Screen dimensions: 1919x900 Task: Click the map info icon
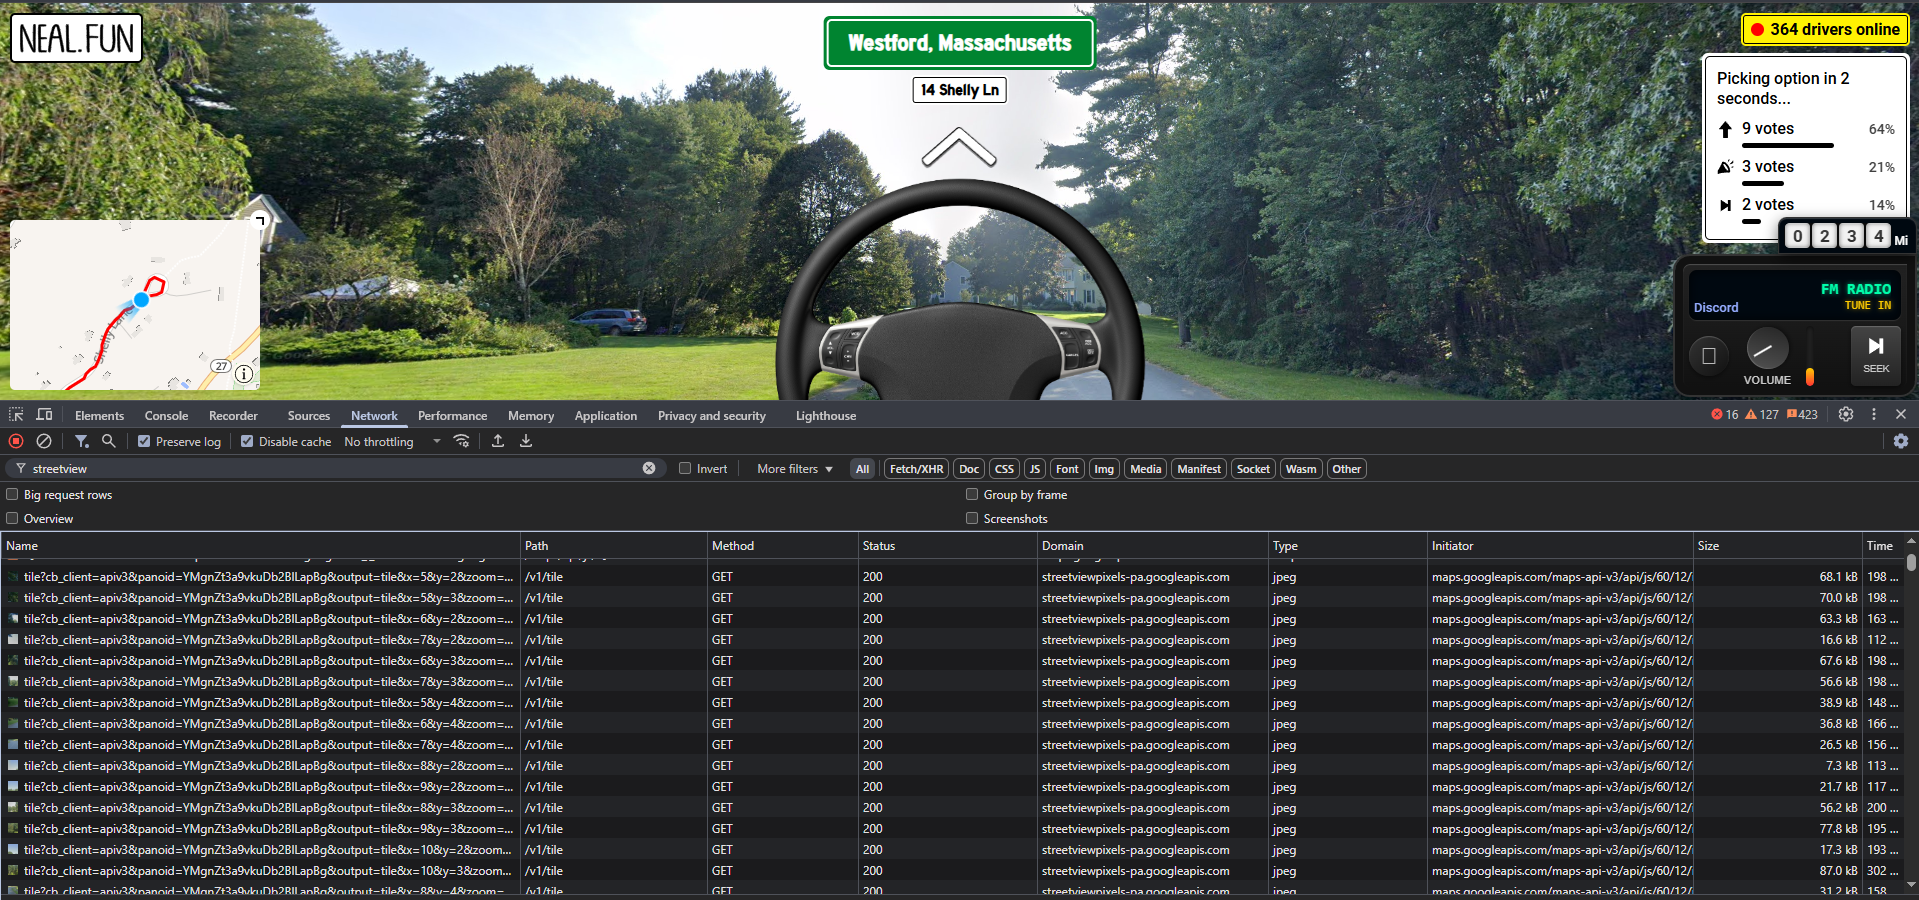(244, 374)
